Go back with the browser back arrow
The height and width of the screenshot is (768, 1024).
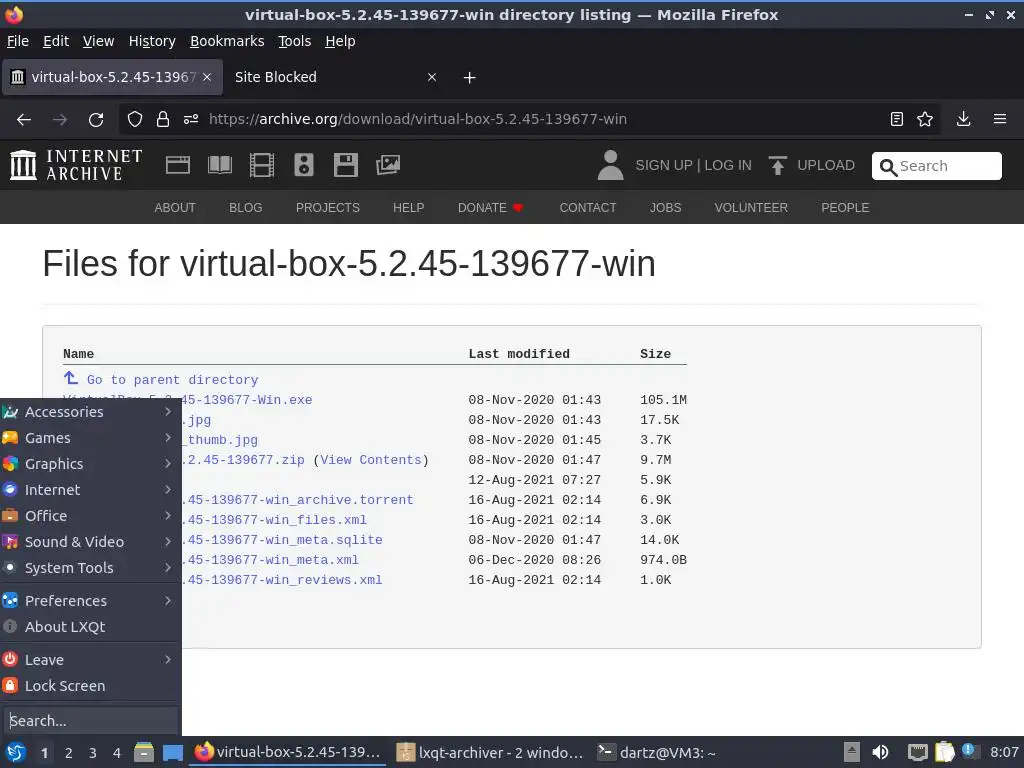(24, 120)
